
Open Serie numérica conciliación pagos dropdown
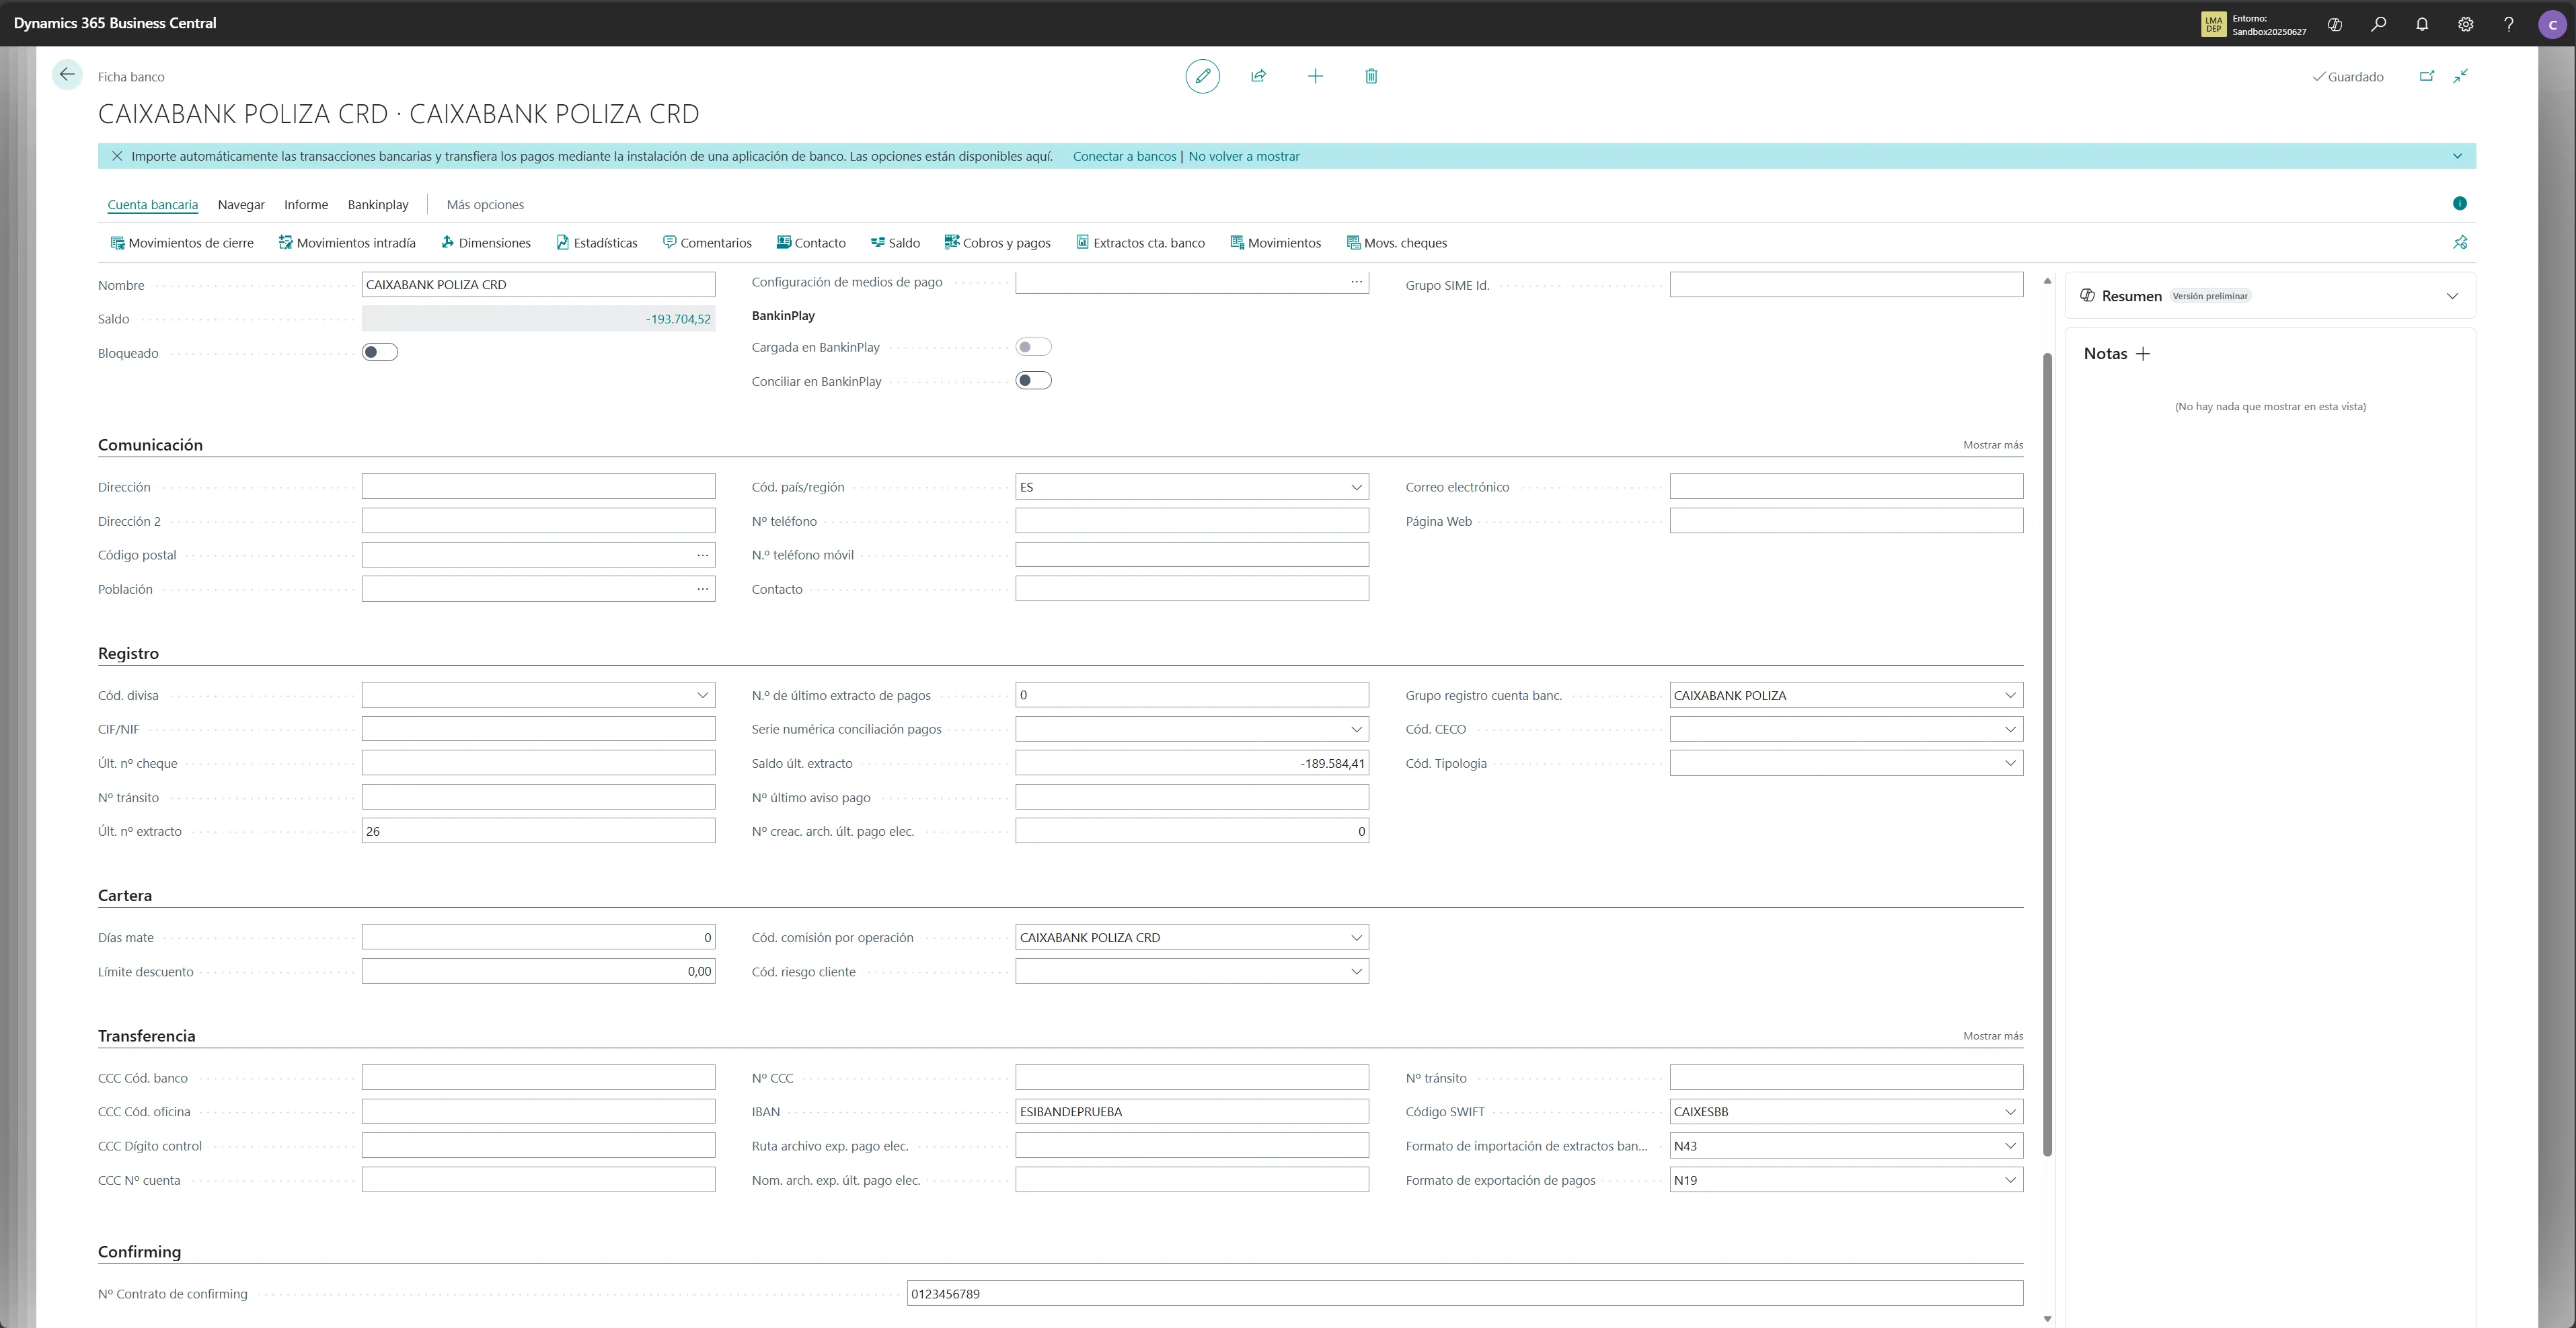(1356, 729)
